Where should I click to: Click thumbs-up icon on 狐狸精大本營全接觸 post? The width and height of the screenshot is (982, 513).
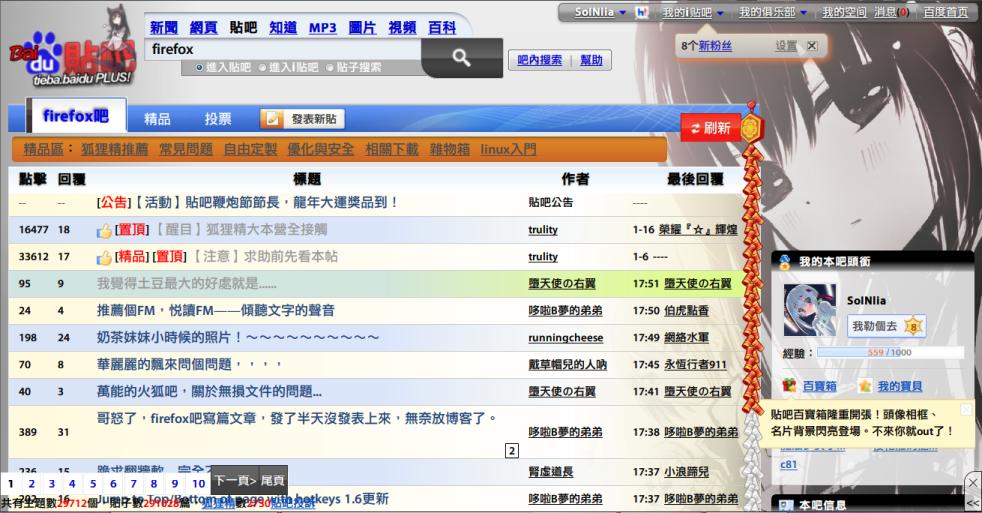coord(104,231)
